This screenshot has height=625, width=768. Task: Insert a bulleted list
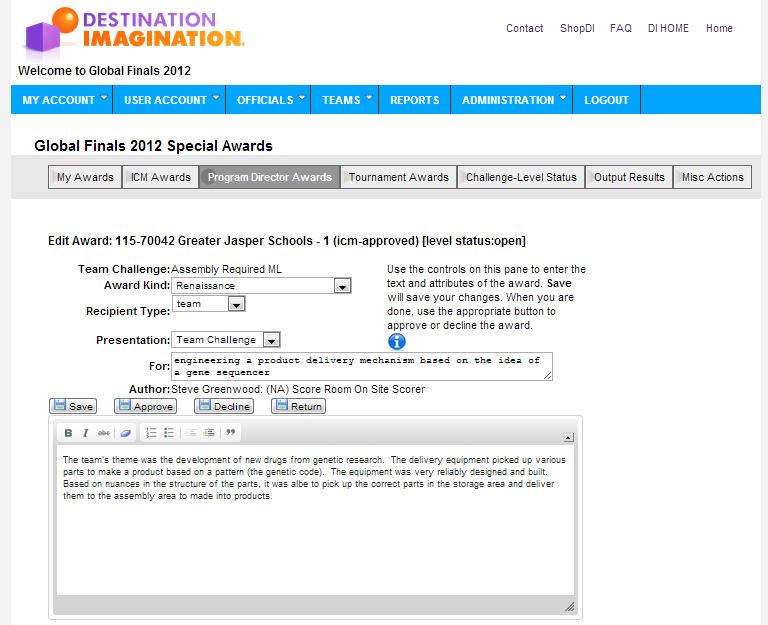click(x=169, y=433)
